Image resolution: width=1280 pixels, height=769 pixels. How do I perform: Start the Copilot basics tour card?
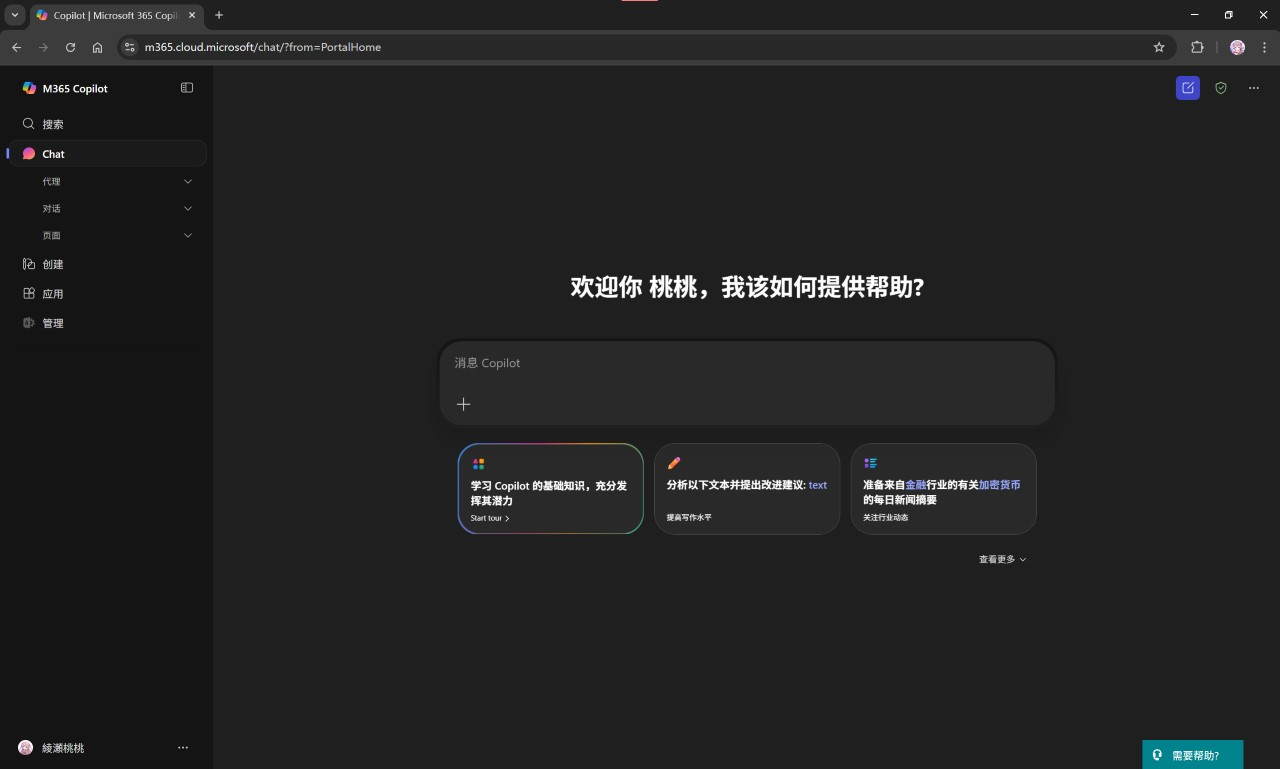click(550, 489)
